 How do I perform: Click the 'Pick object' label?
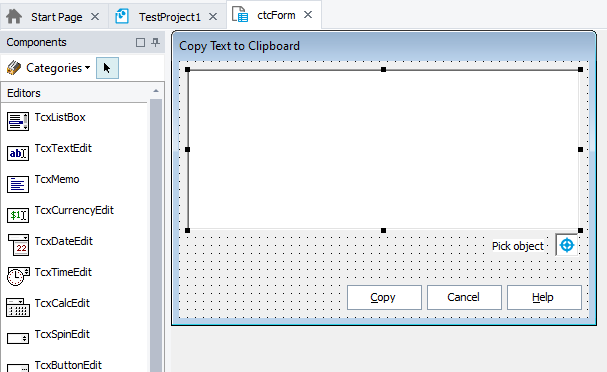pos(518,246)
